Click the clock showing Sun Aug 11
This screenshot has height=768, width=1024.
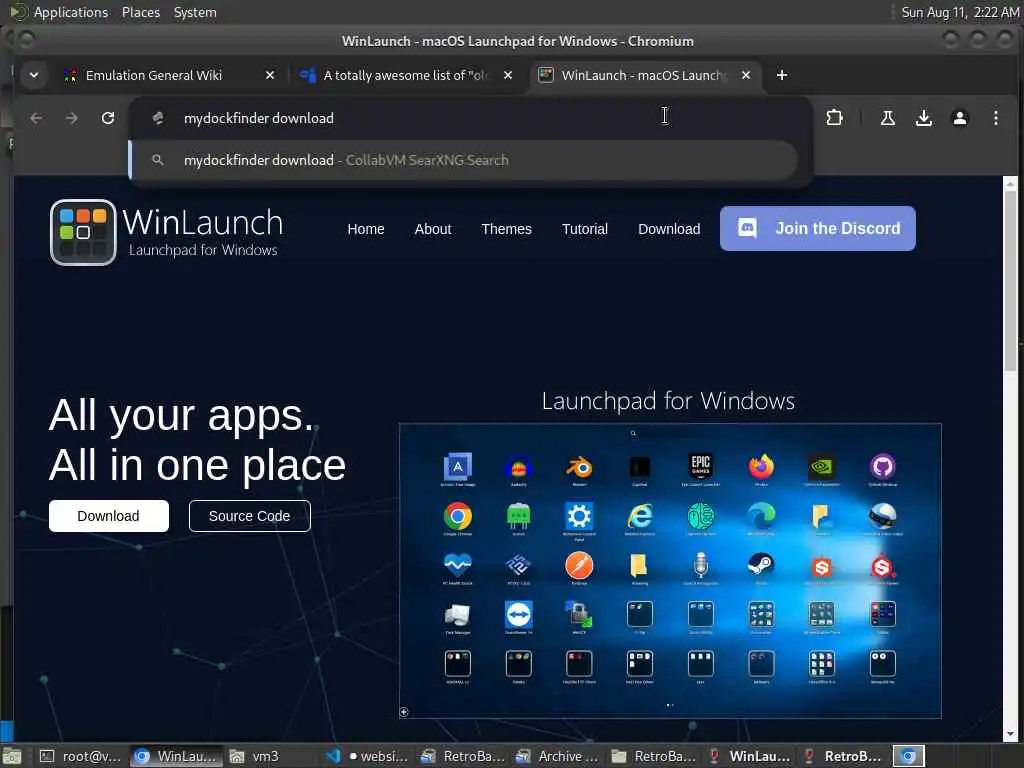(x=959, y=12)
